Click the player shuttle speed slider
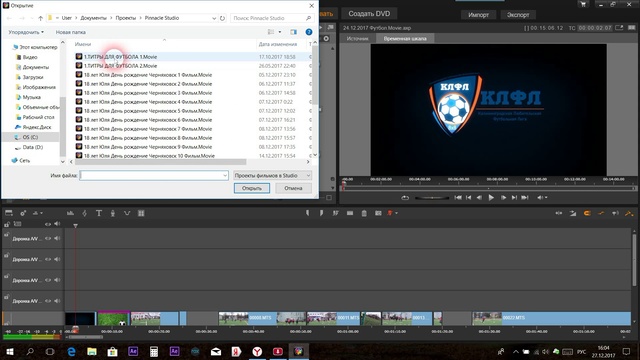640x360 pixels. point(432,198)
